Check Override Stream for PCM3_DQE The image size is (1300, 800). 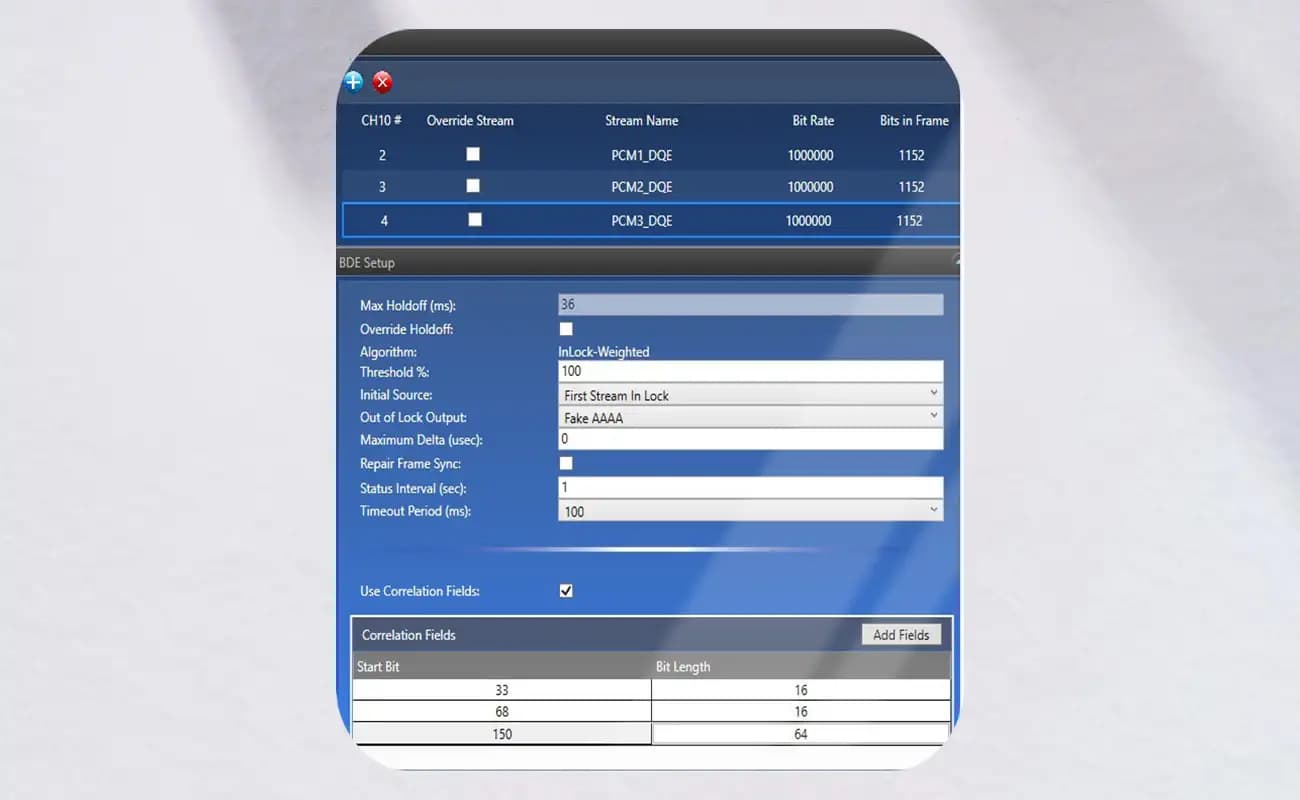[x=474, y=219]
